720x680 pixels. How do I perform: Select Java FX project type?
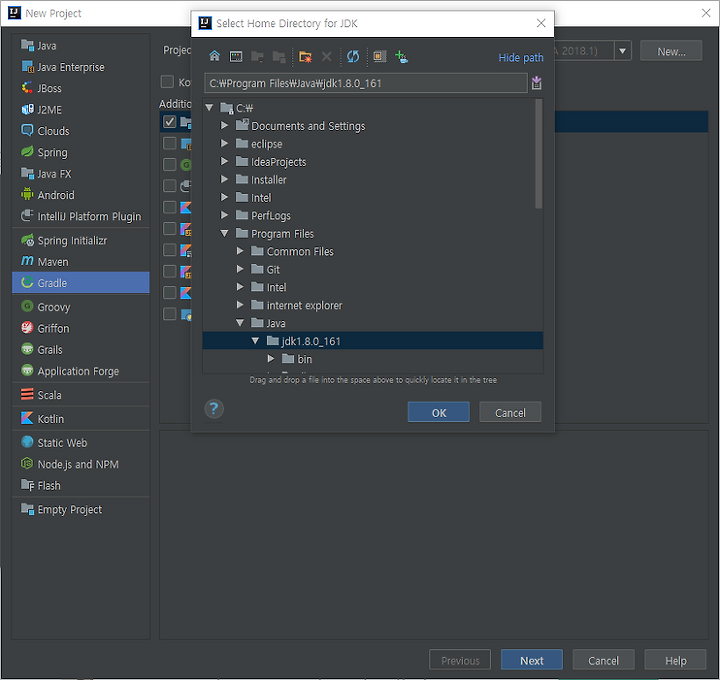81,174
